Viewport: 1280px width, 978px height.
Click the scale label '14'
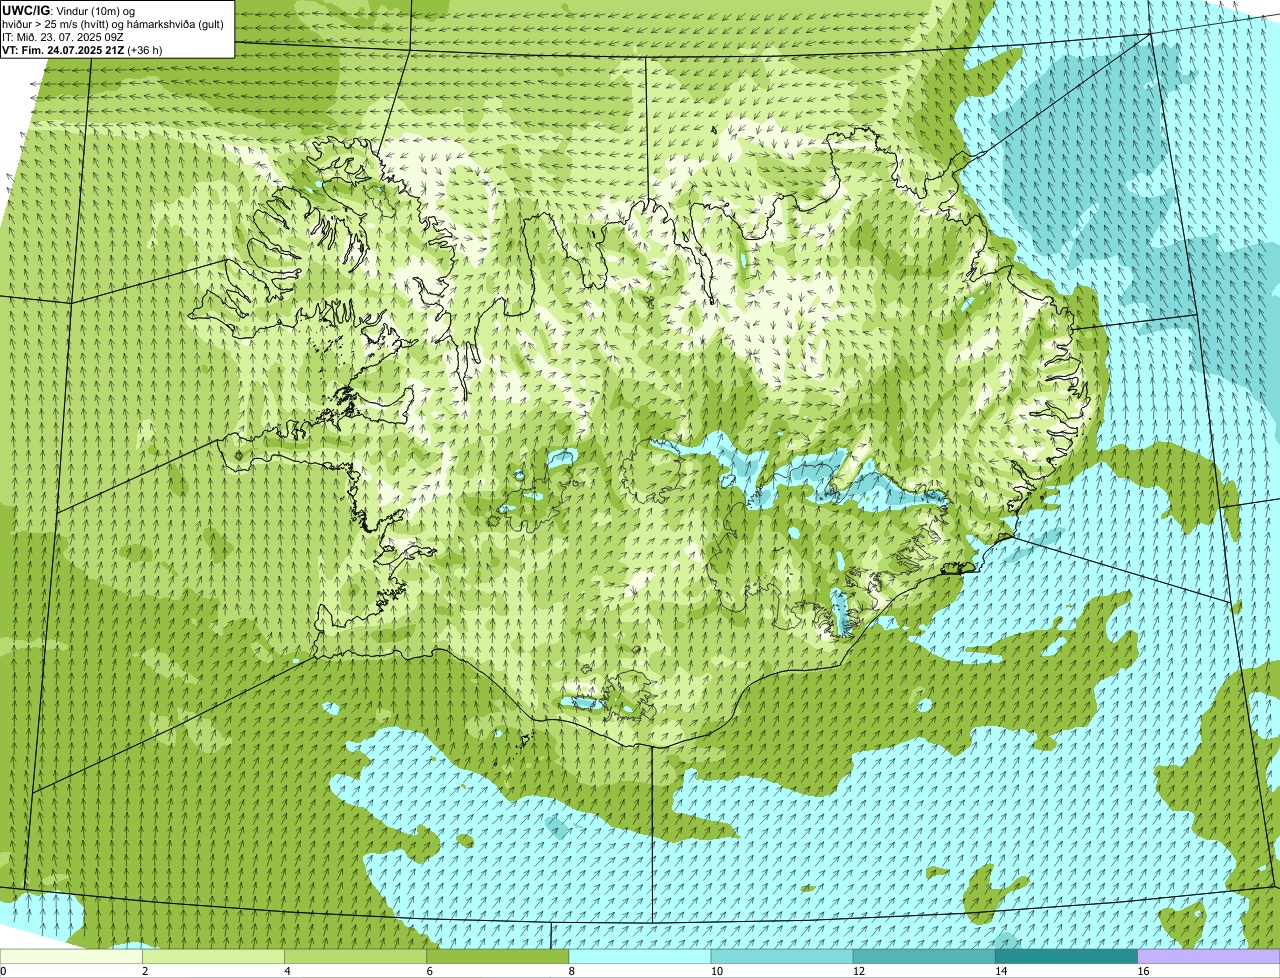[x=1001, y=971]
